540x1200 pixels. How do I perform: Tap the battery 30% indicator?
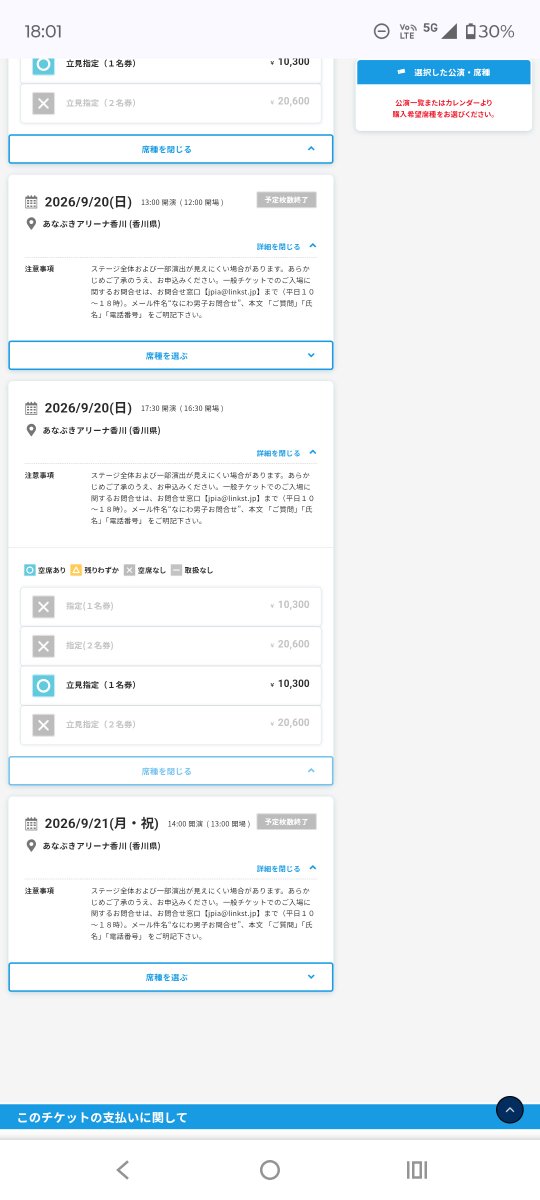489,31
